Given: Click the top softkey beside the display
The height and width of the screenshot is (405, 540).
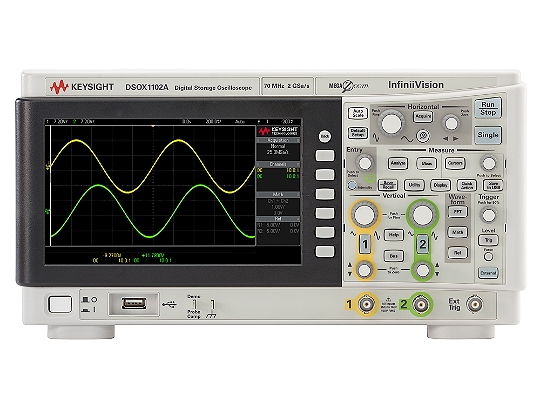Looking at the screenshot, I should 325,155.
